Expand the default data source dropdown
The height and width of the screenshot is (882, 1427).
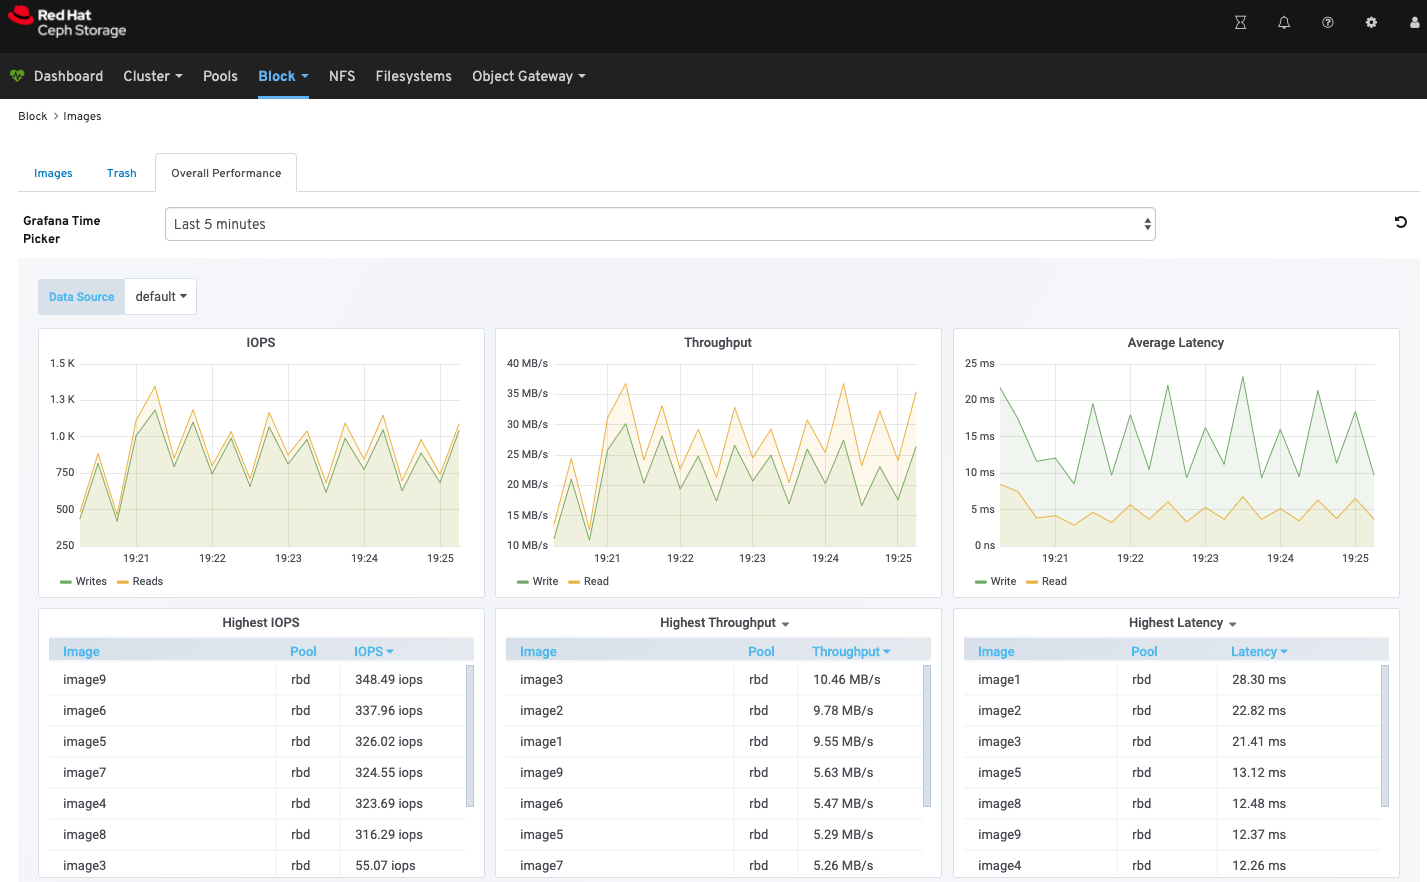click(160, 297)
